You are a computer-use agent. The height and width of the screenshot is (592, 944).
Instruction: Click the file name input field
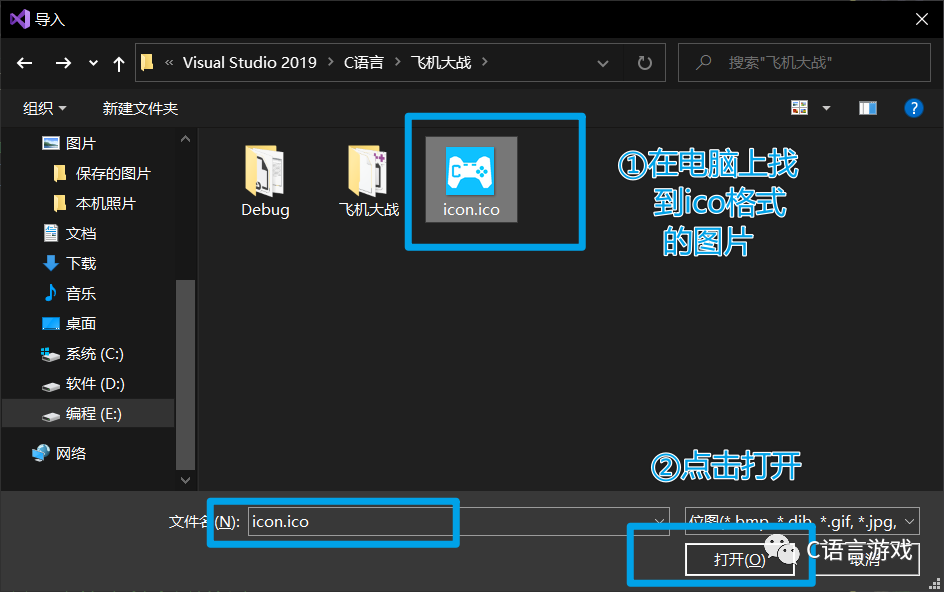pyautogui.click(x=458, y=522)
